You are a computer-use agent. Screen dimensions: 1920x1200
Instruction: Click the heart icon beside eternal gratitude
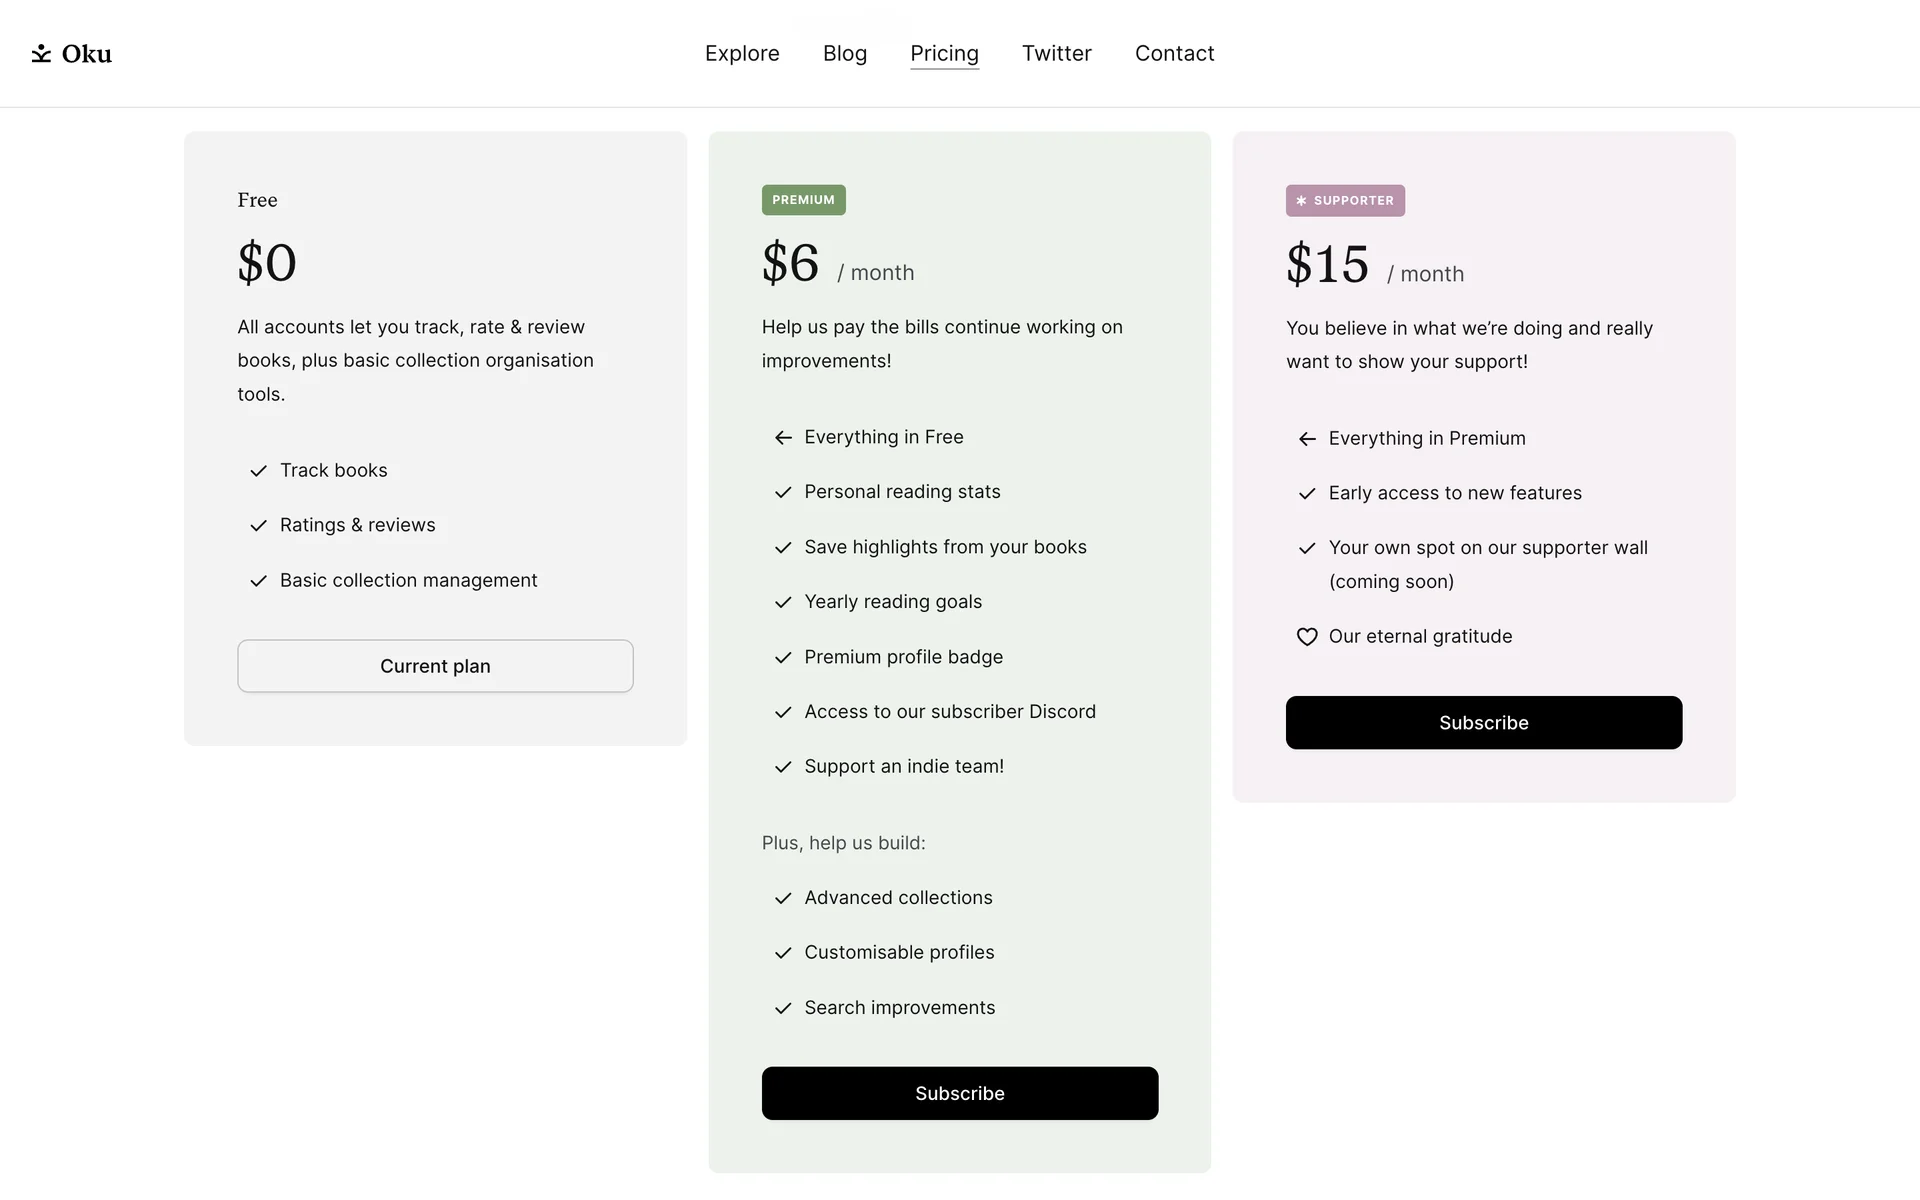coord(1307,637)
